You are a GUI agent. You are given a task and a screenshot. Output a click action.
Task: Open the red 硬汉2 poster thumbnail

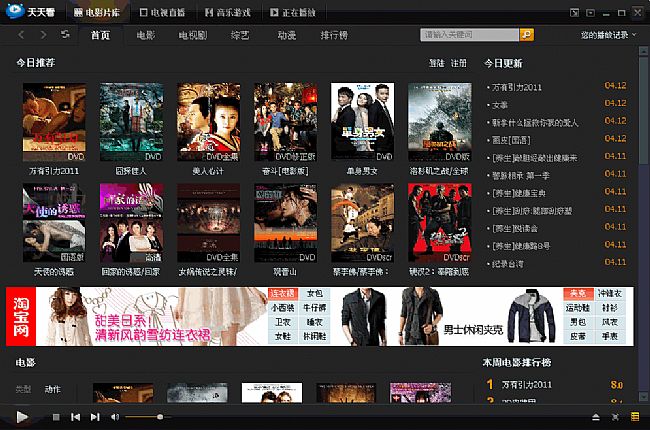tap(440, 223)
